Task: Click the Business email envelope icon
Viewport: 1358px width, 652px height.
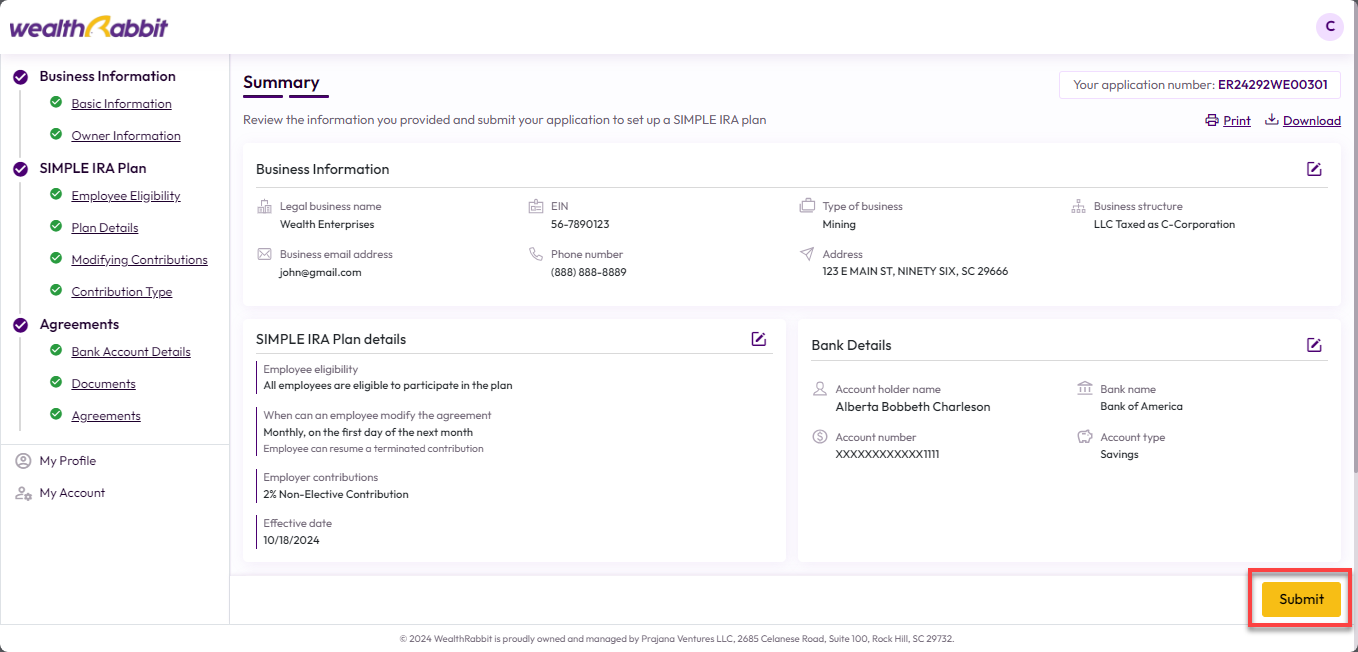Action: coord(265,254)
